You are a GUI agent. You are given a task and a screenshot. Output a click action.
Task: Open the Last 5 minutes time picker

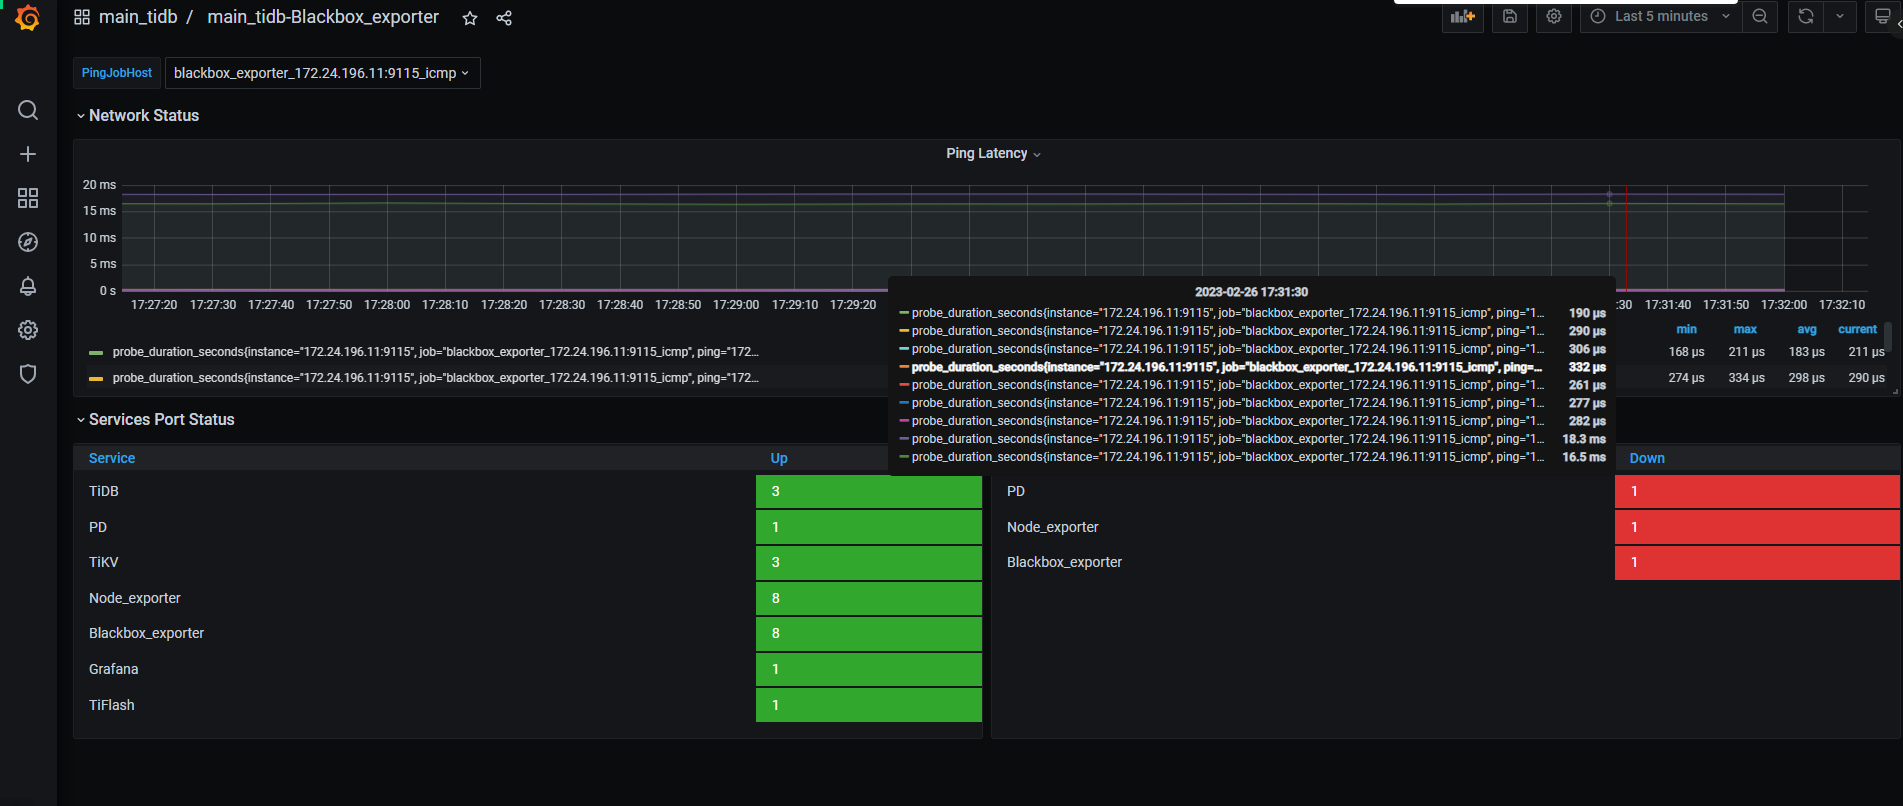click(1660, 17)
